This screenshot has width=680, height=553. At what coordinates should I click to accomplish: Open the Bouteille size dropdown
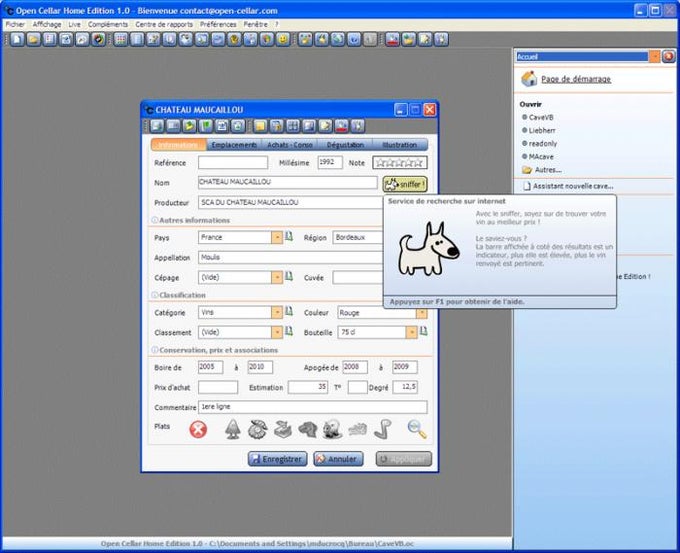[x=411, y=333]
